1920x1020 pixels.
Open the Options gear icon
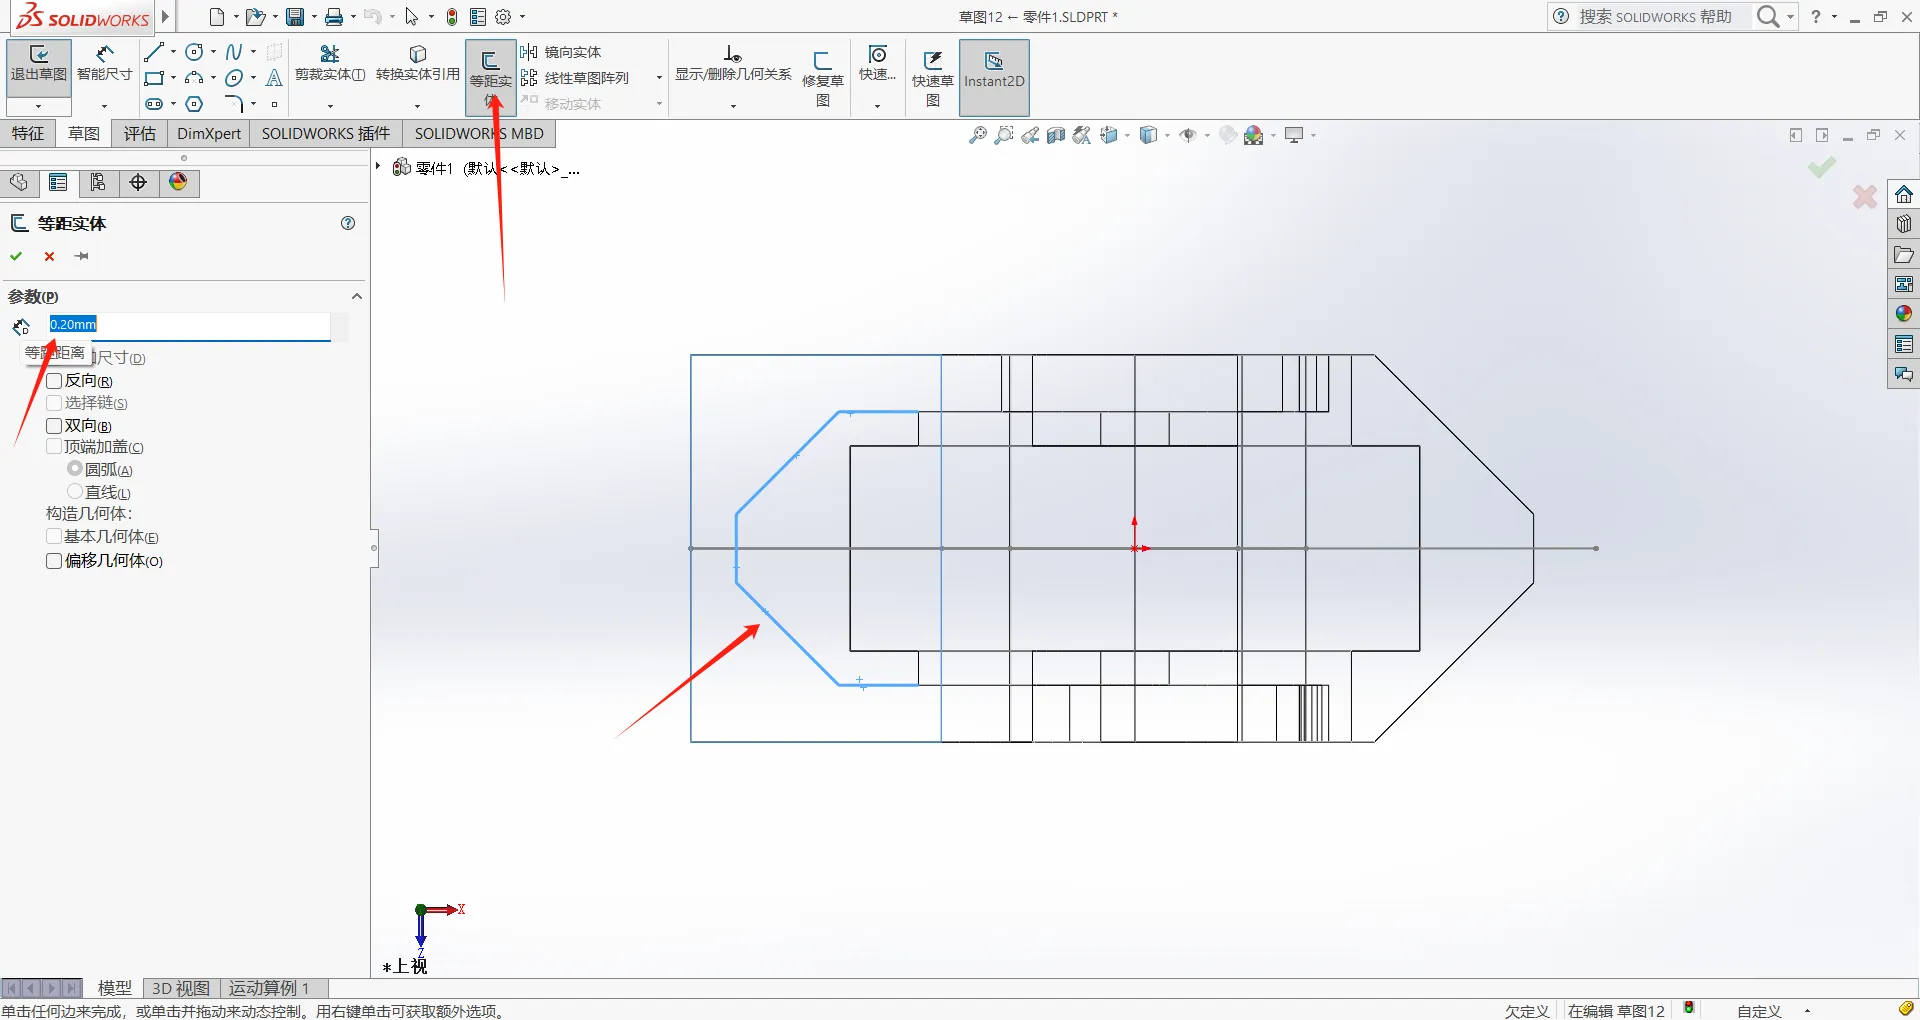tap(503, 17)
